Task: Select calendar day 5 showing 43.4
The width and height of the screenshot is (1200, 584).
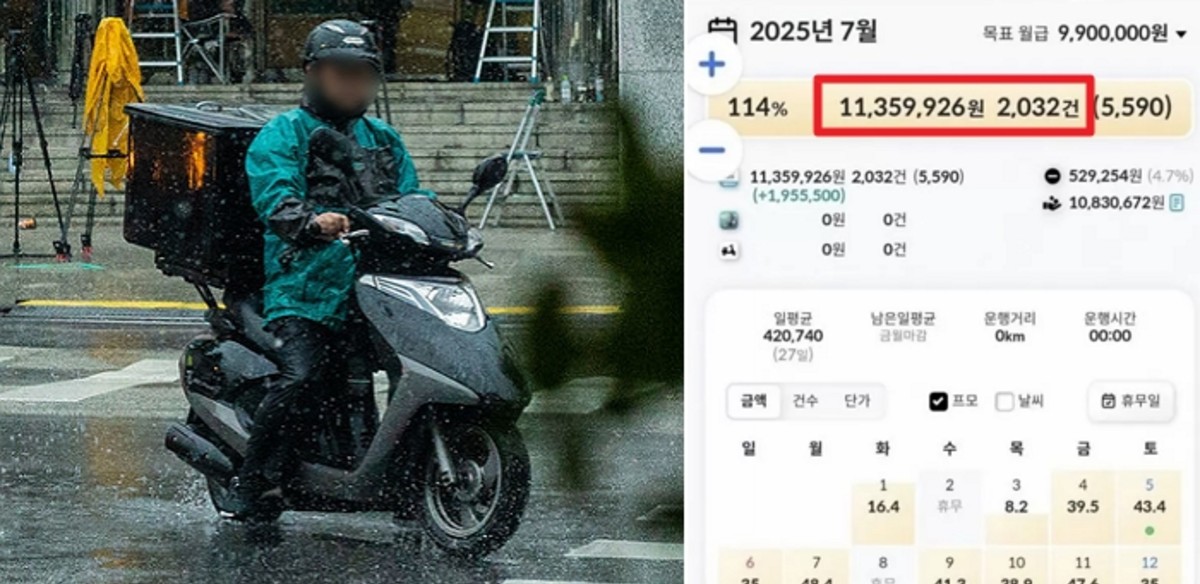Action: pos(1149,507)
